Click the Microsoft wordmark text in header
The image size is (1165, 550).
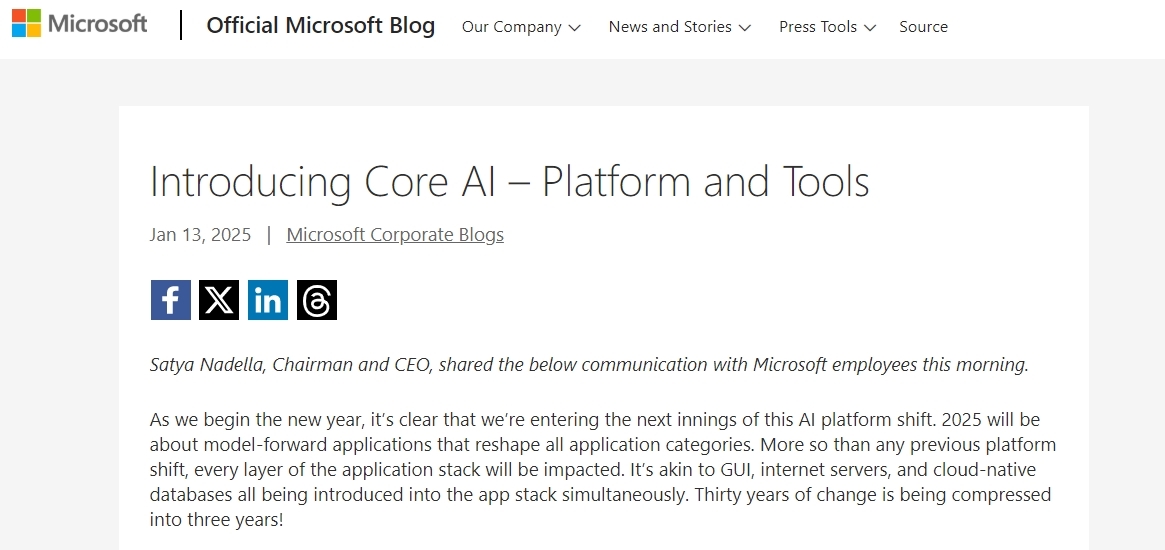pos(98,24)
